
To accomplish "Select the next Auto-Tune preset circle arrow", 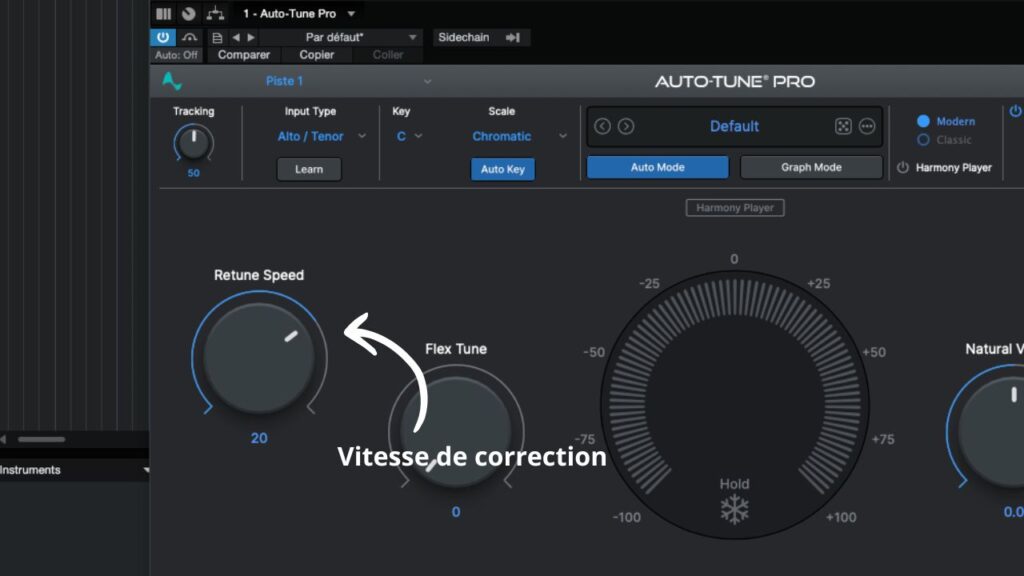I will (626, 126).
